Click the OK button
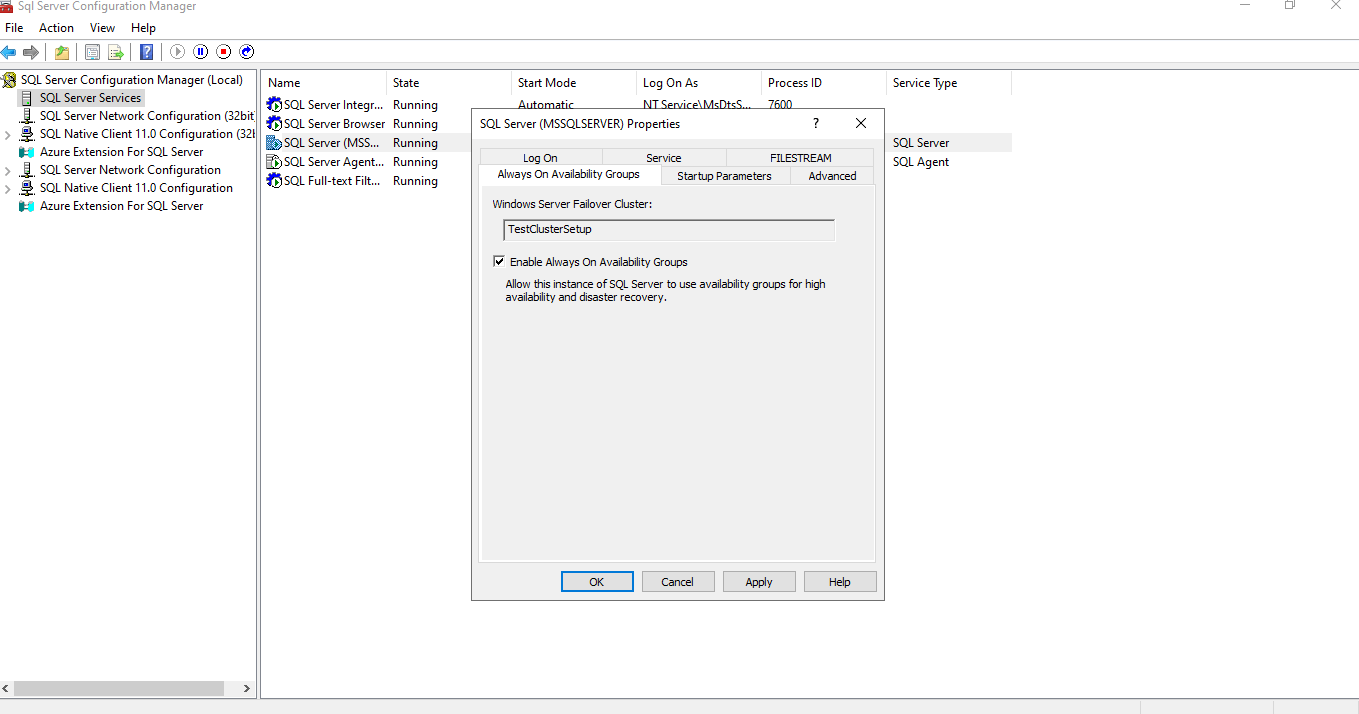 coord(597,582)
